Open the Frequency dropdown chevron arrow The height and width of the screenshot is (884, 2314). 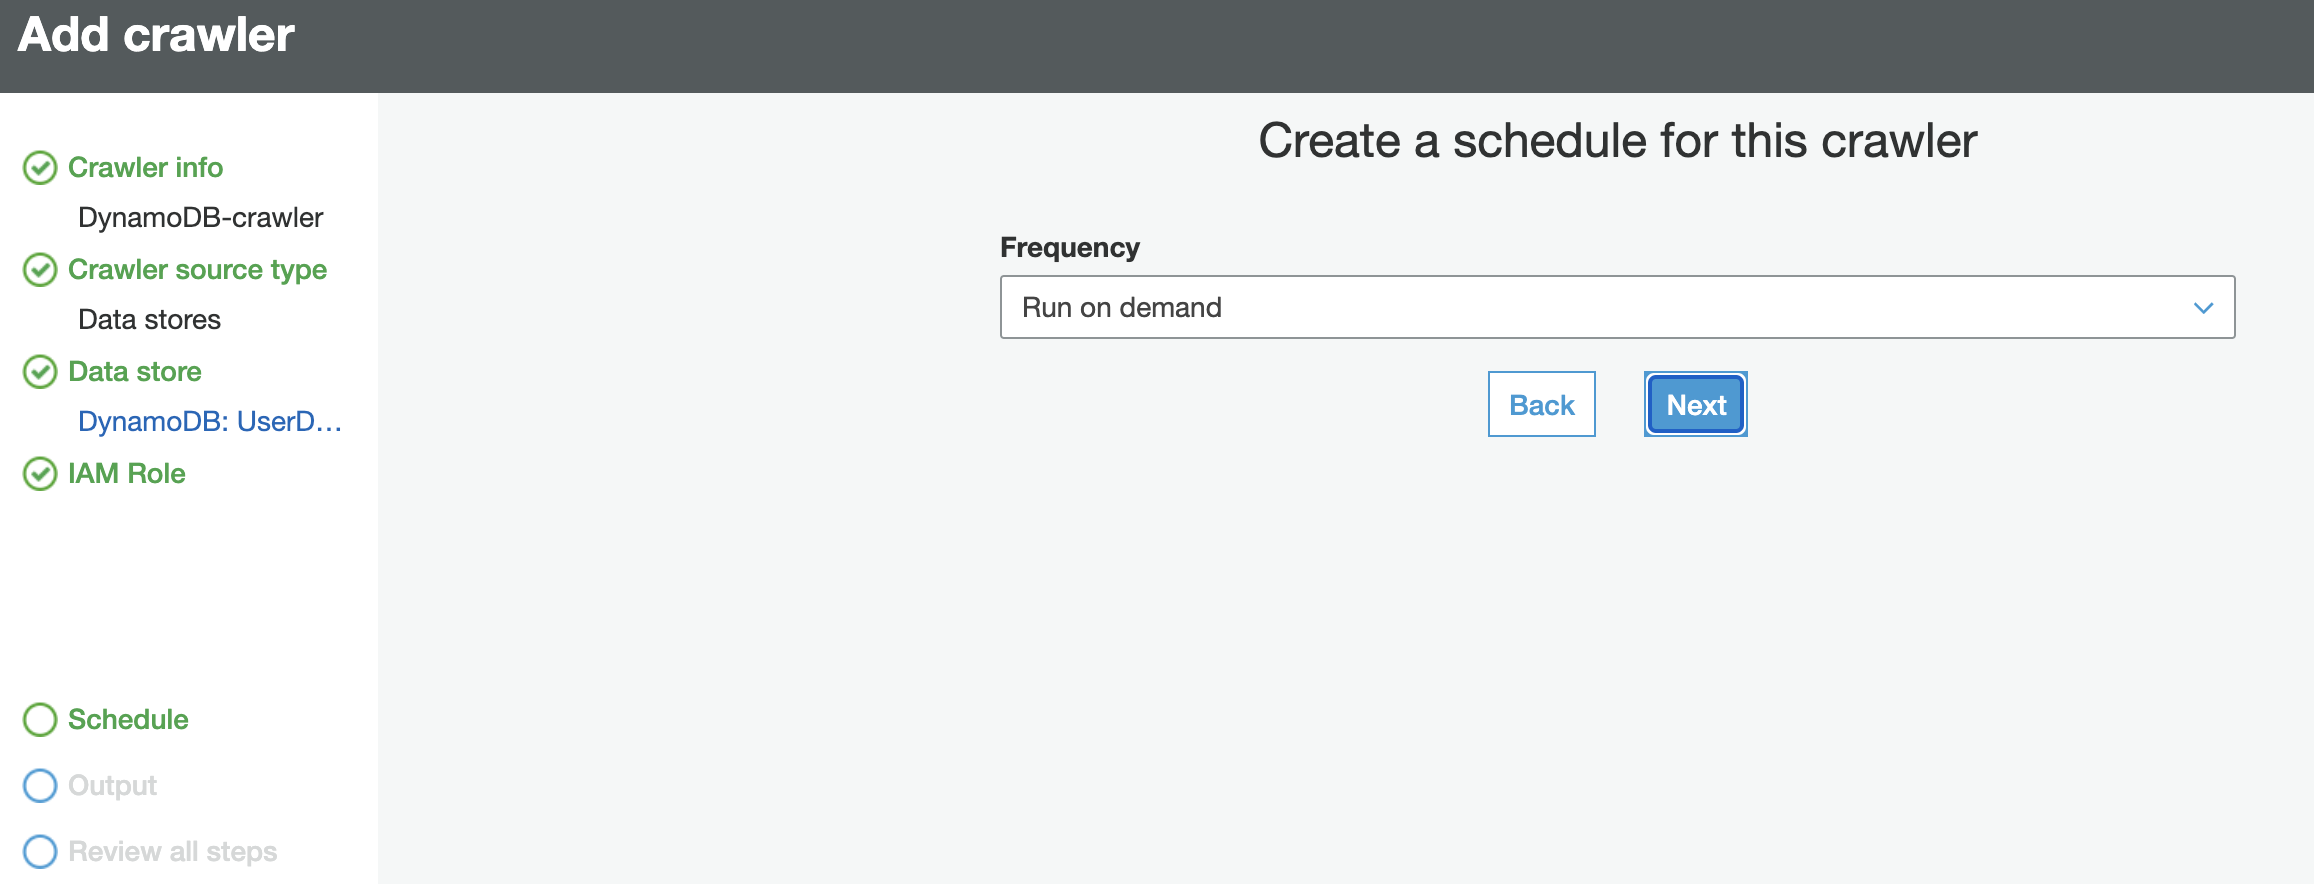pyautogui.click(x=2203, y=308)
